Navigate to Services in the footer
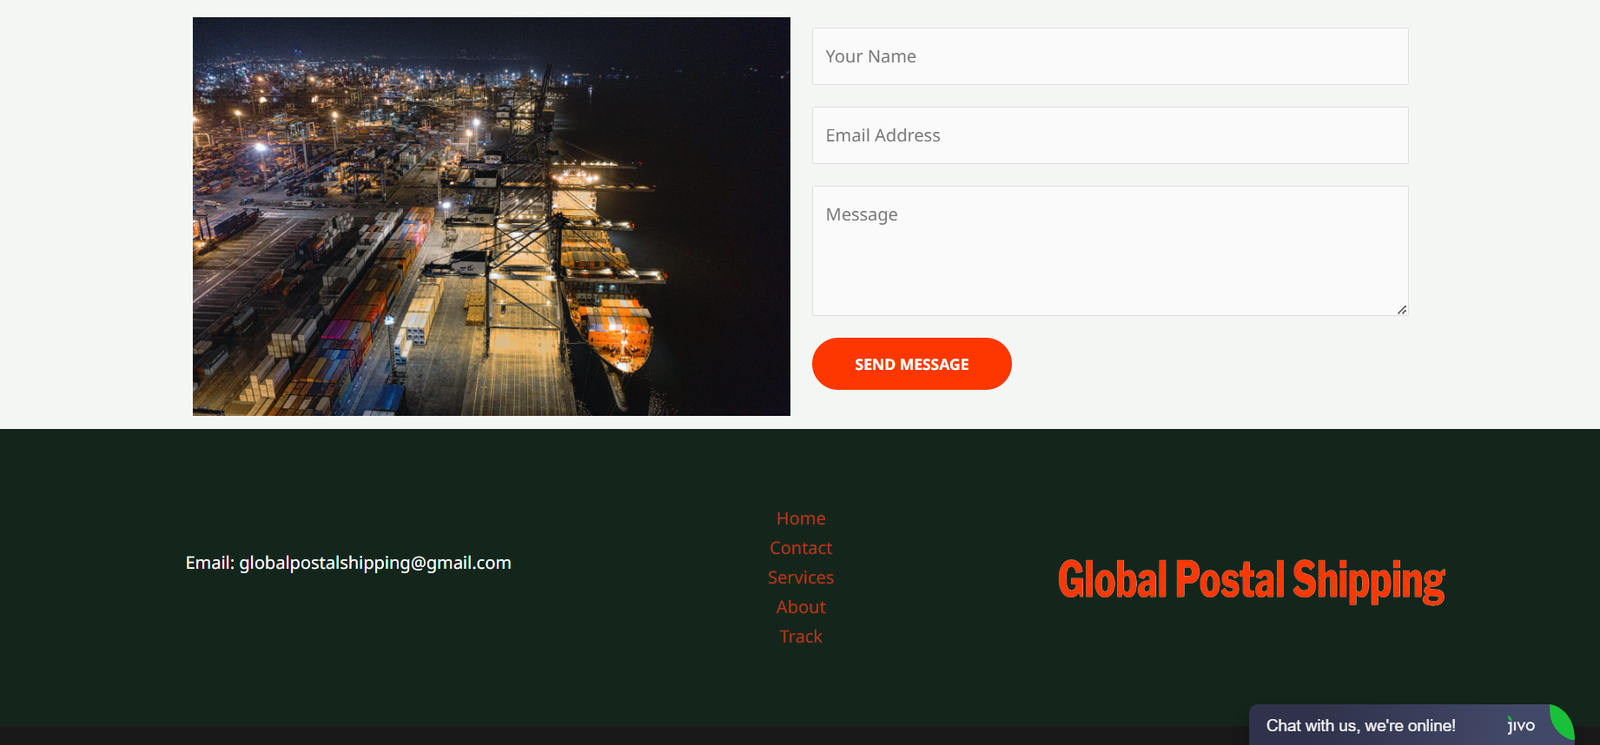Image resolution: width=1600 pixels, height=745 pixels. tap(801, 578)
